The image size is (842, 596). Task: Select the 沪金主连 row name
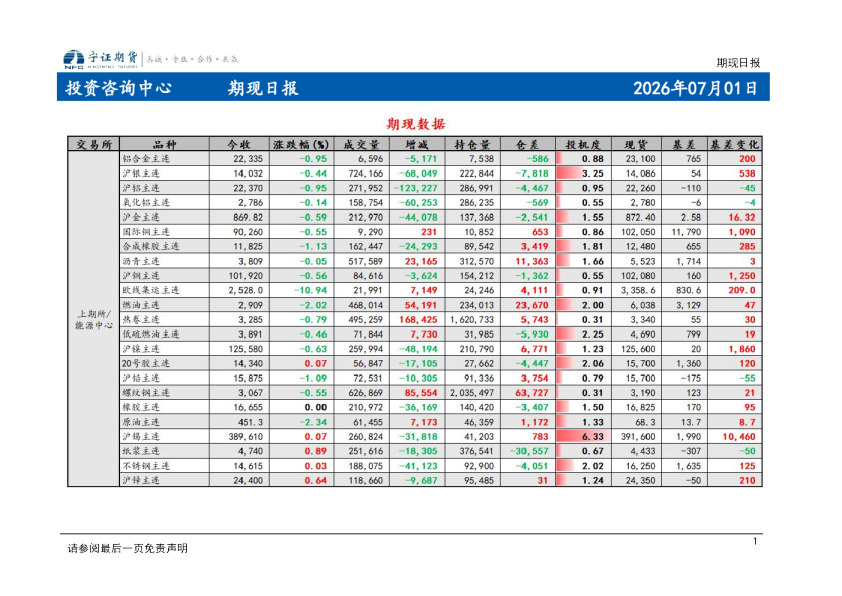tap(141, 217)
